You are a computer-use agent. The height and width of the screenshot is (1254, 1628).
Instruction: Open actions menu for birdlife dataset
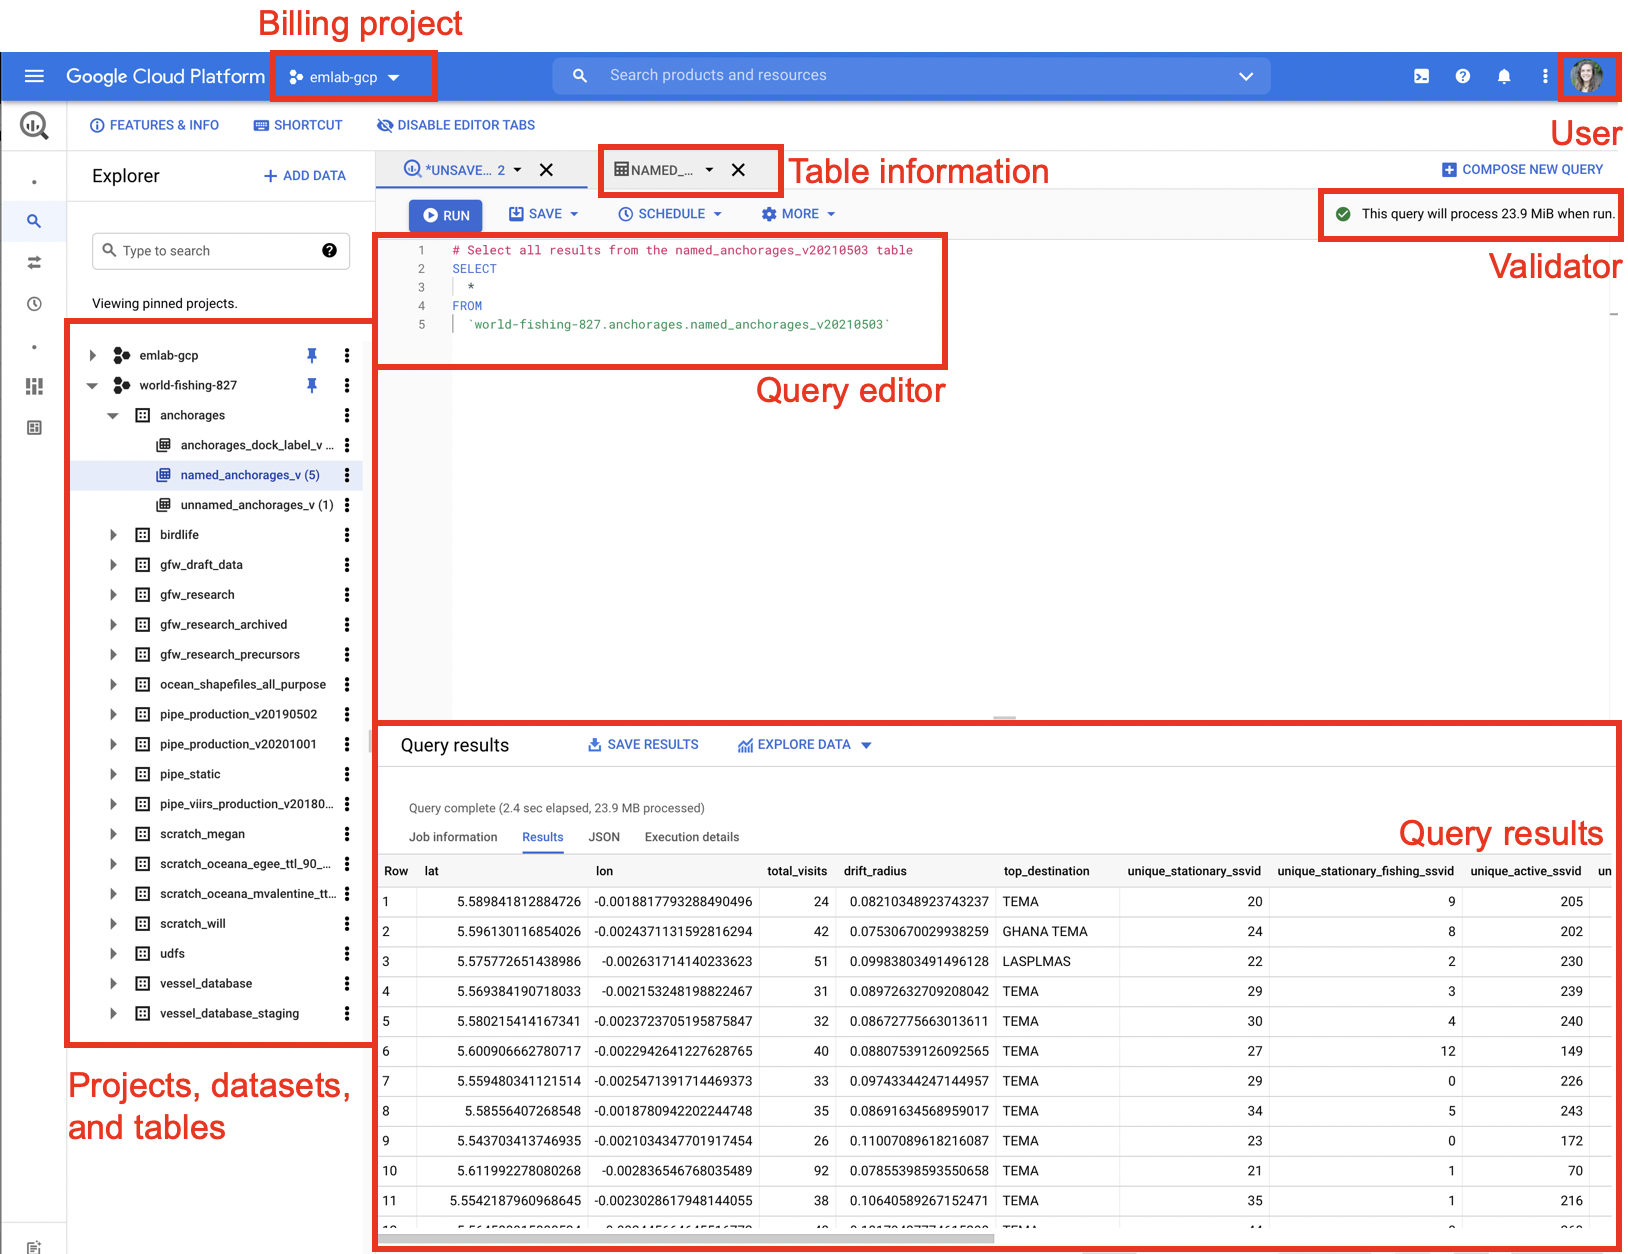point(347,535)
